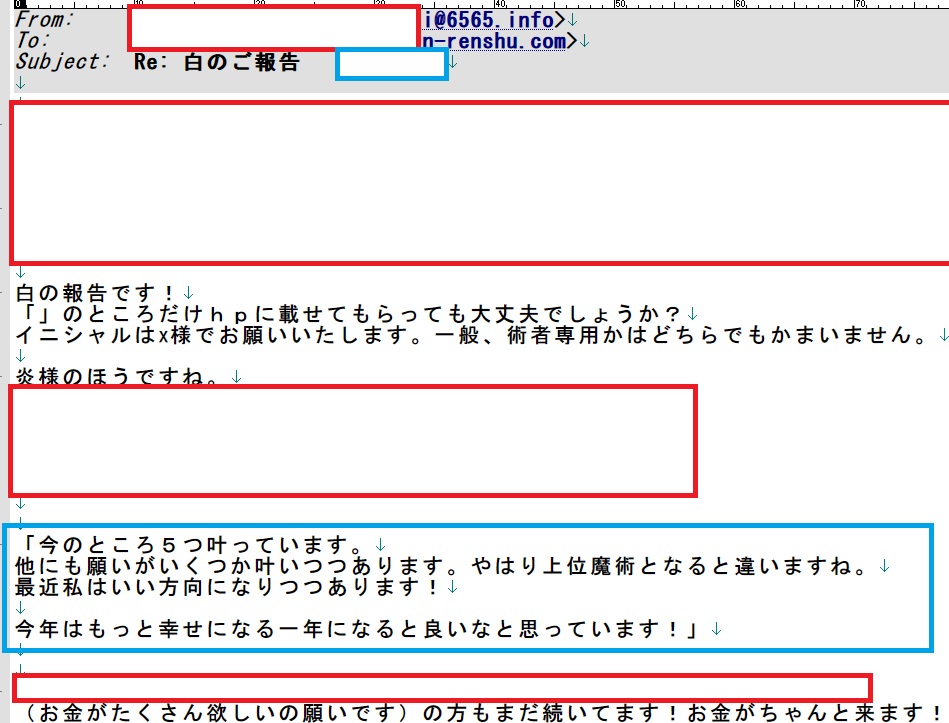949x723 pixels.
Task: Click the line starting with イニシャルはx様
Action: pos(470,335)
